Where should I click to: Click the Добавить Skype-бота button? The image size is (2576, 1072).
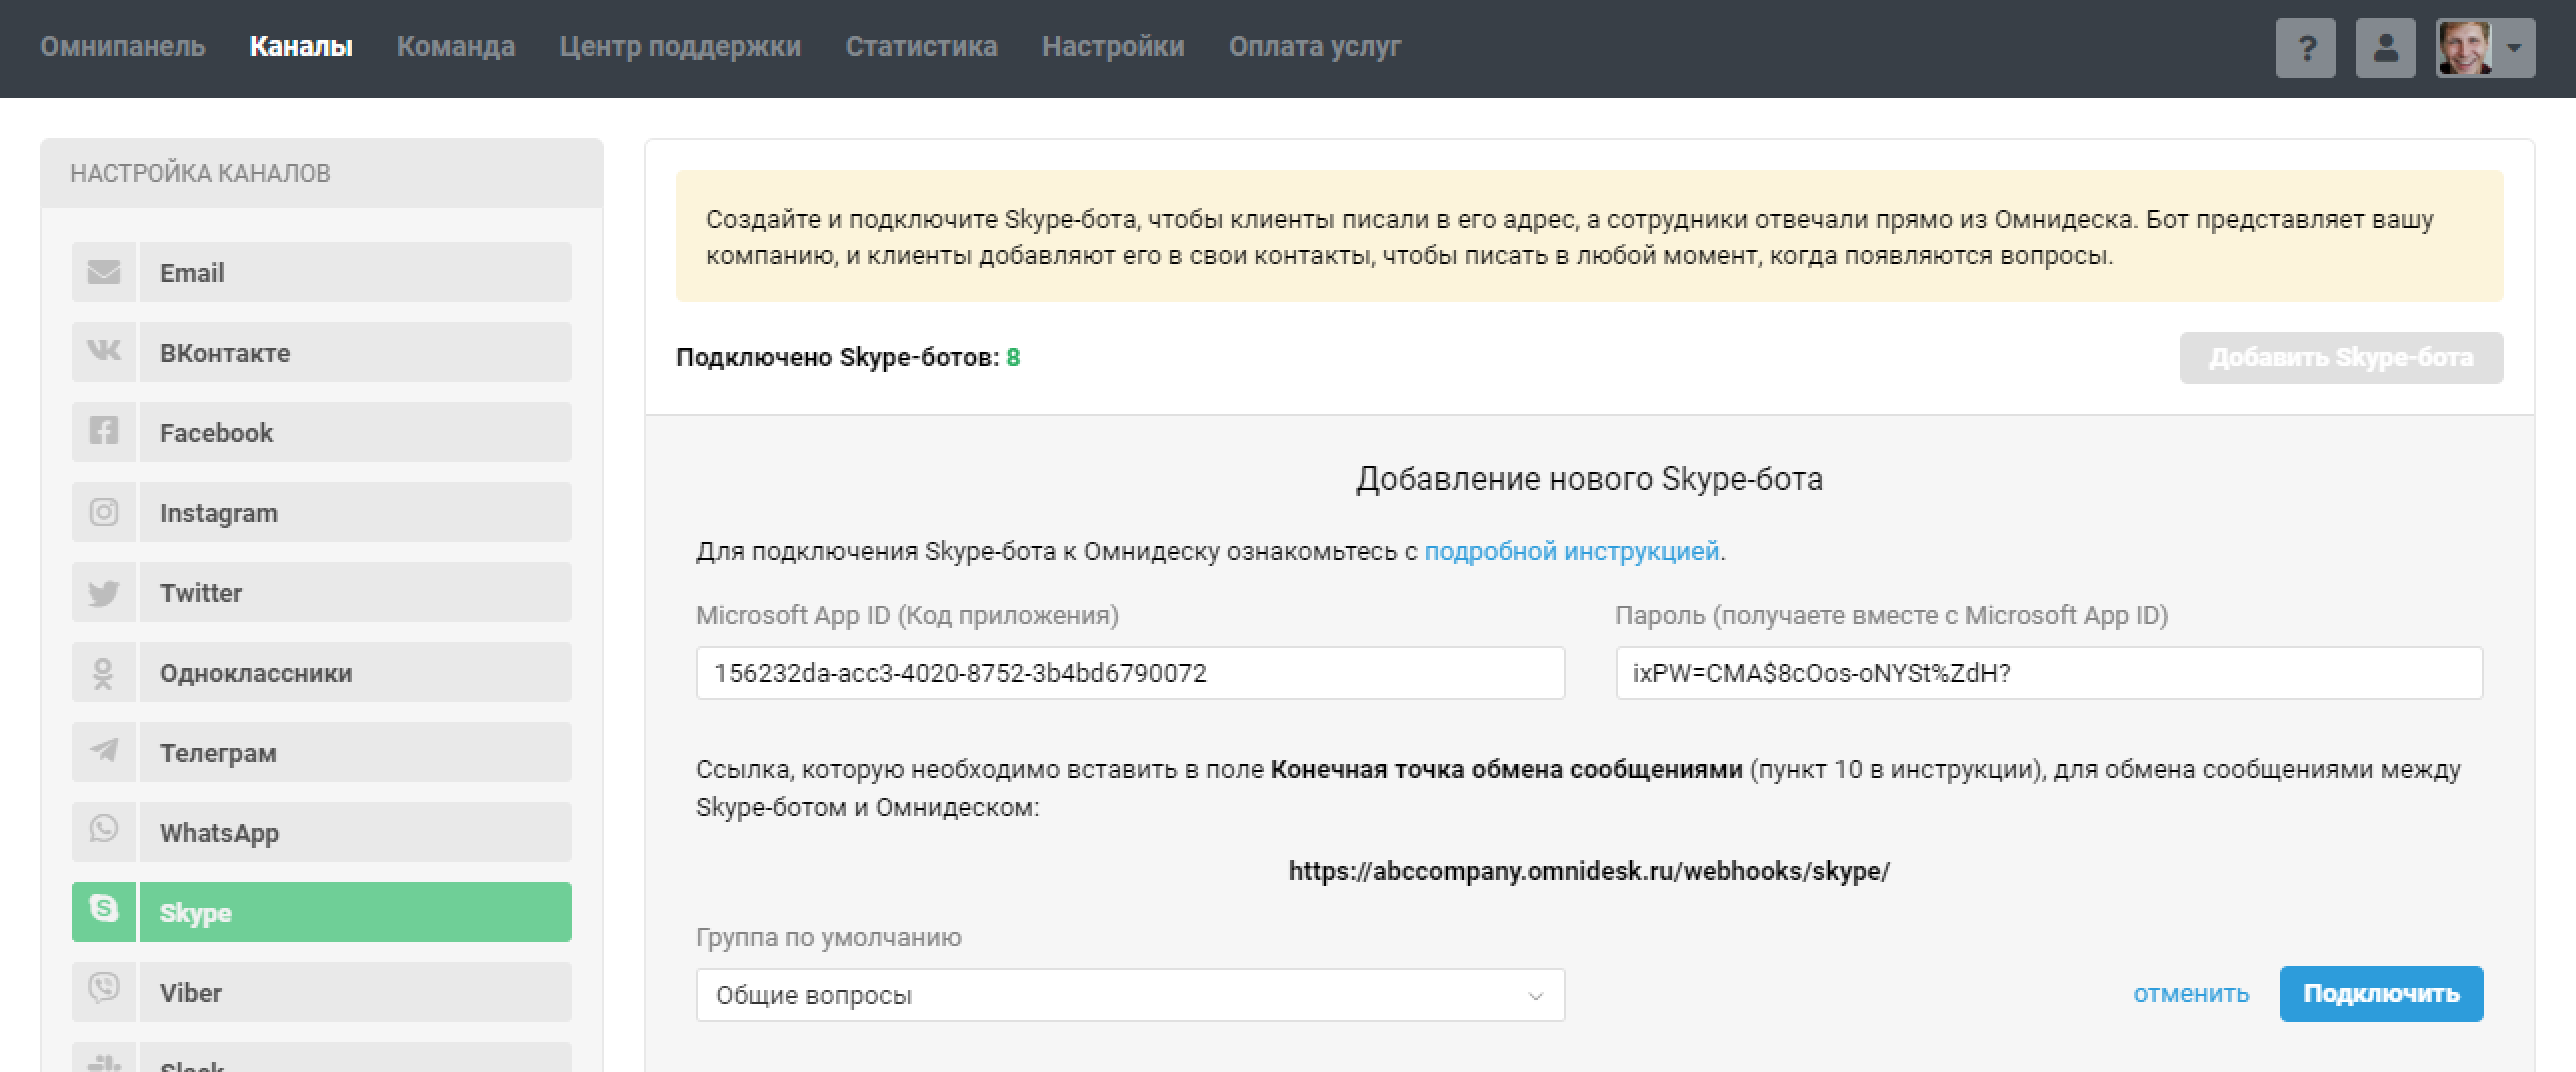pos(2341,358)
